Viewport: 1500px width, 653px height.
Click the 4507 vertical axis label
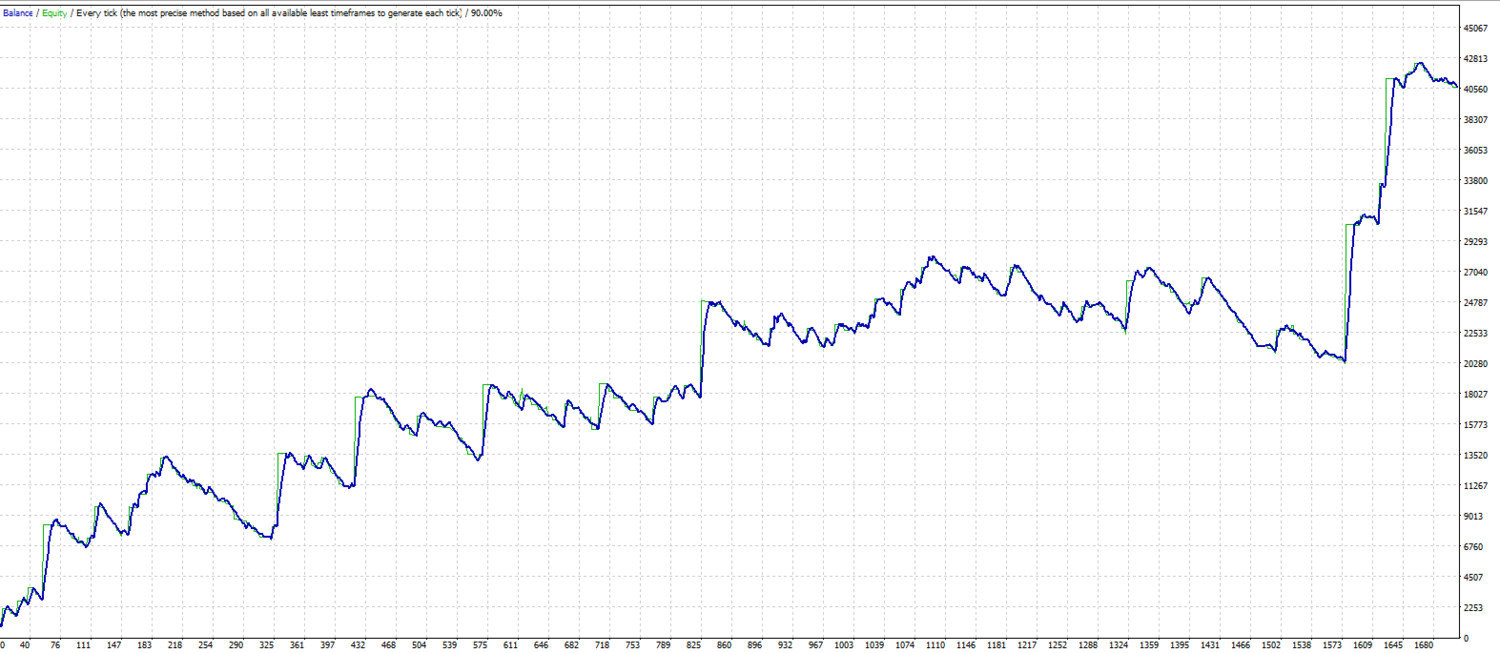(x=1474, y=577)
